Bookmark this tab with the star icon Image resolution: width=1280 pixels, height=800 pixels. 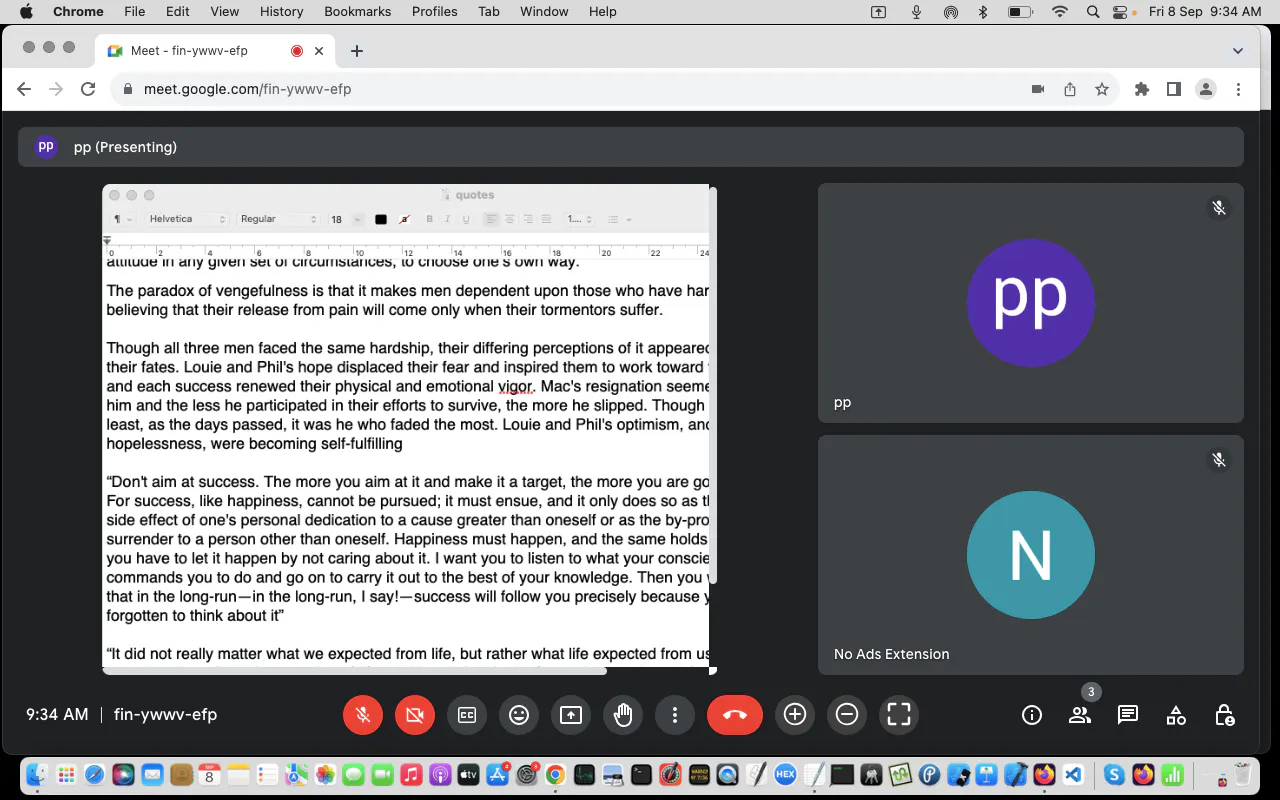coord(1102,89)
